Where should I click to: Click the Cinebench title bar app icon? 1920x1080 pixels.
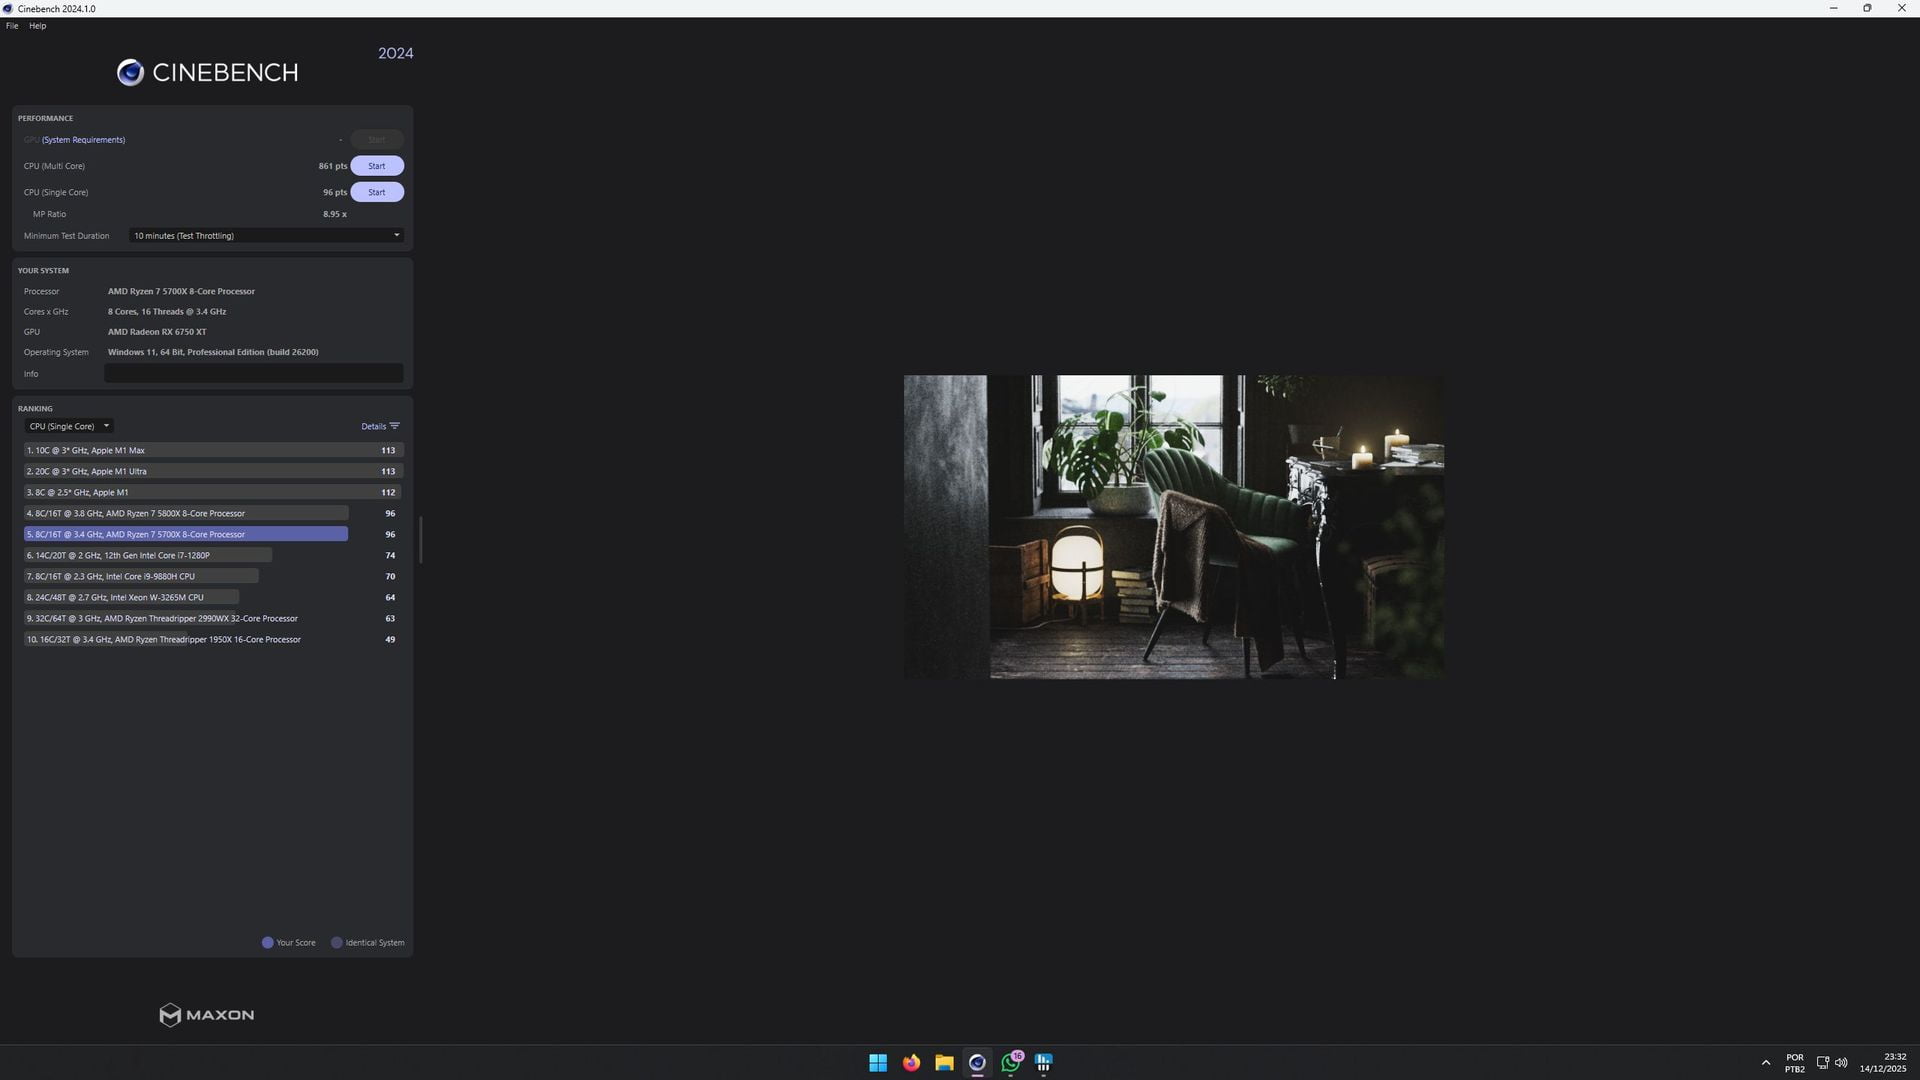pos(8,8)
